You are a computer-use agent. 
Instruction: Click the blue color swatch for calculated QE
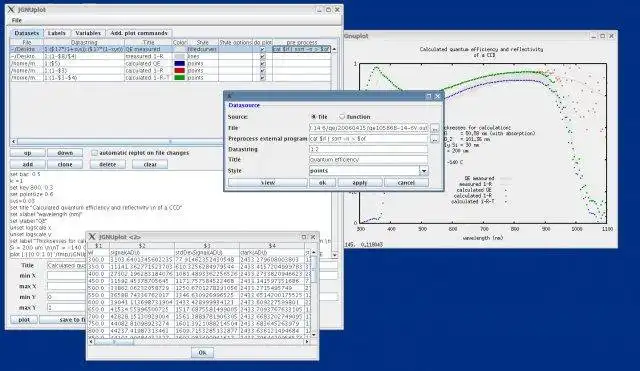180,64
